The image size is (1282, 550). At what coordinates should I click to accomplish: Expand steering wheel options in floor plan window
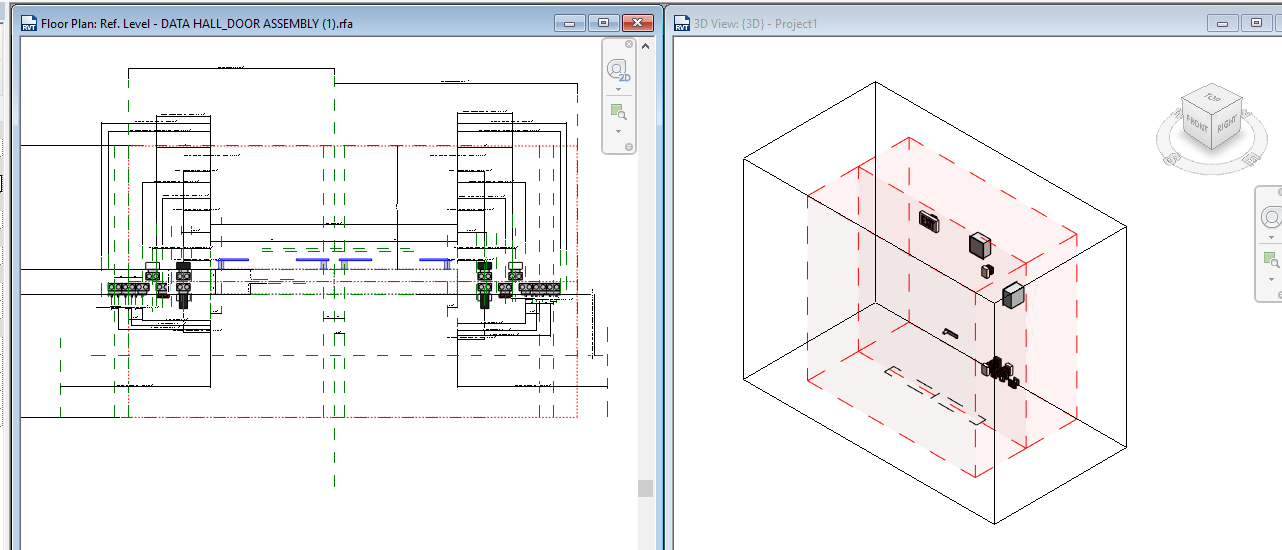(618, 90)
